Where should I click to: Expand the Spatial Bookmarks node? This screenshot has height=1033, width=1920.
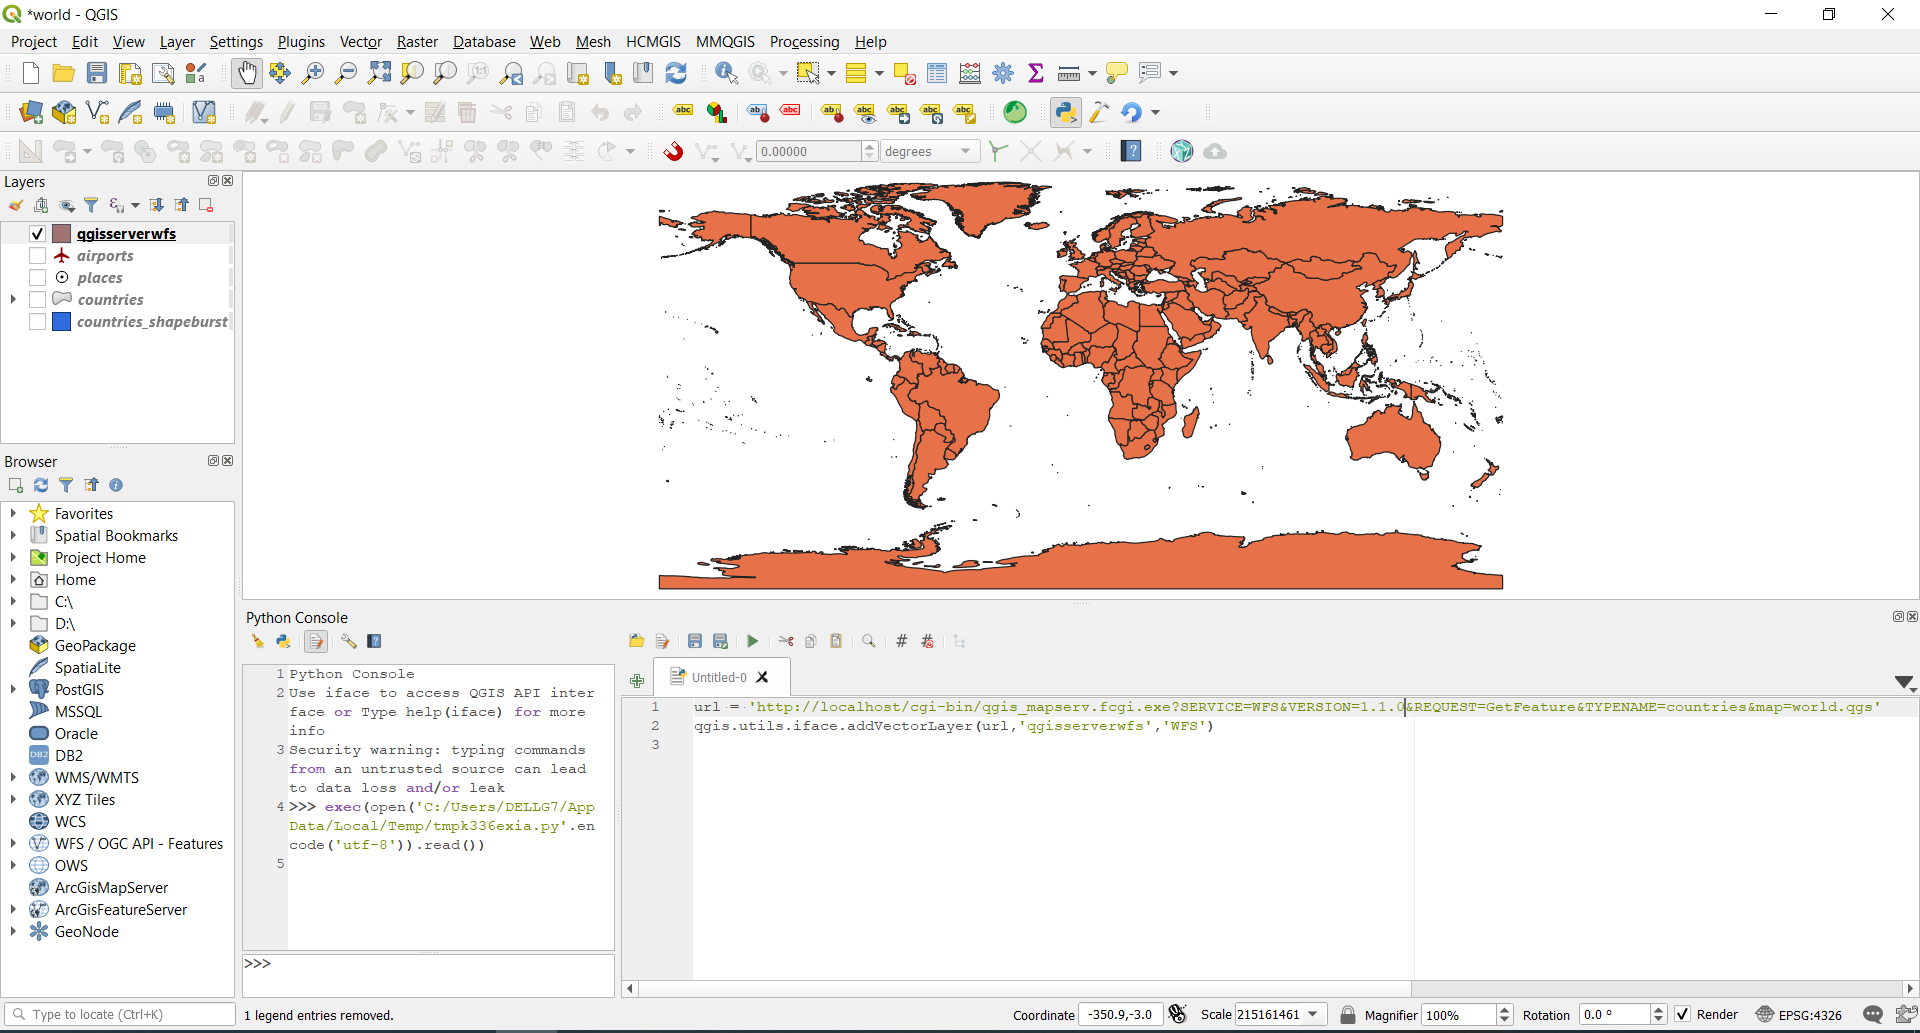point(13,535)
